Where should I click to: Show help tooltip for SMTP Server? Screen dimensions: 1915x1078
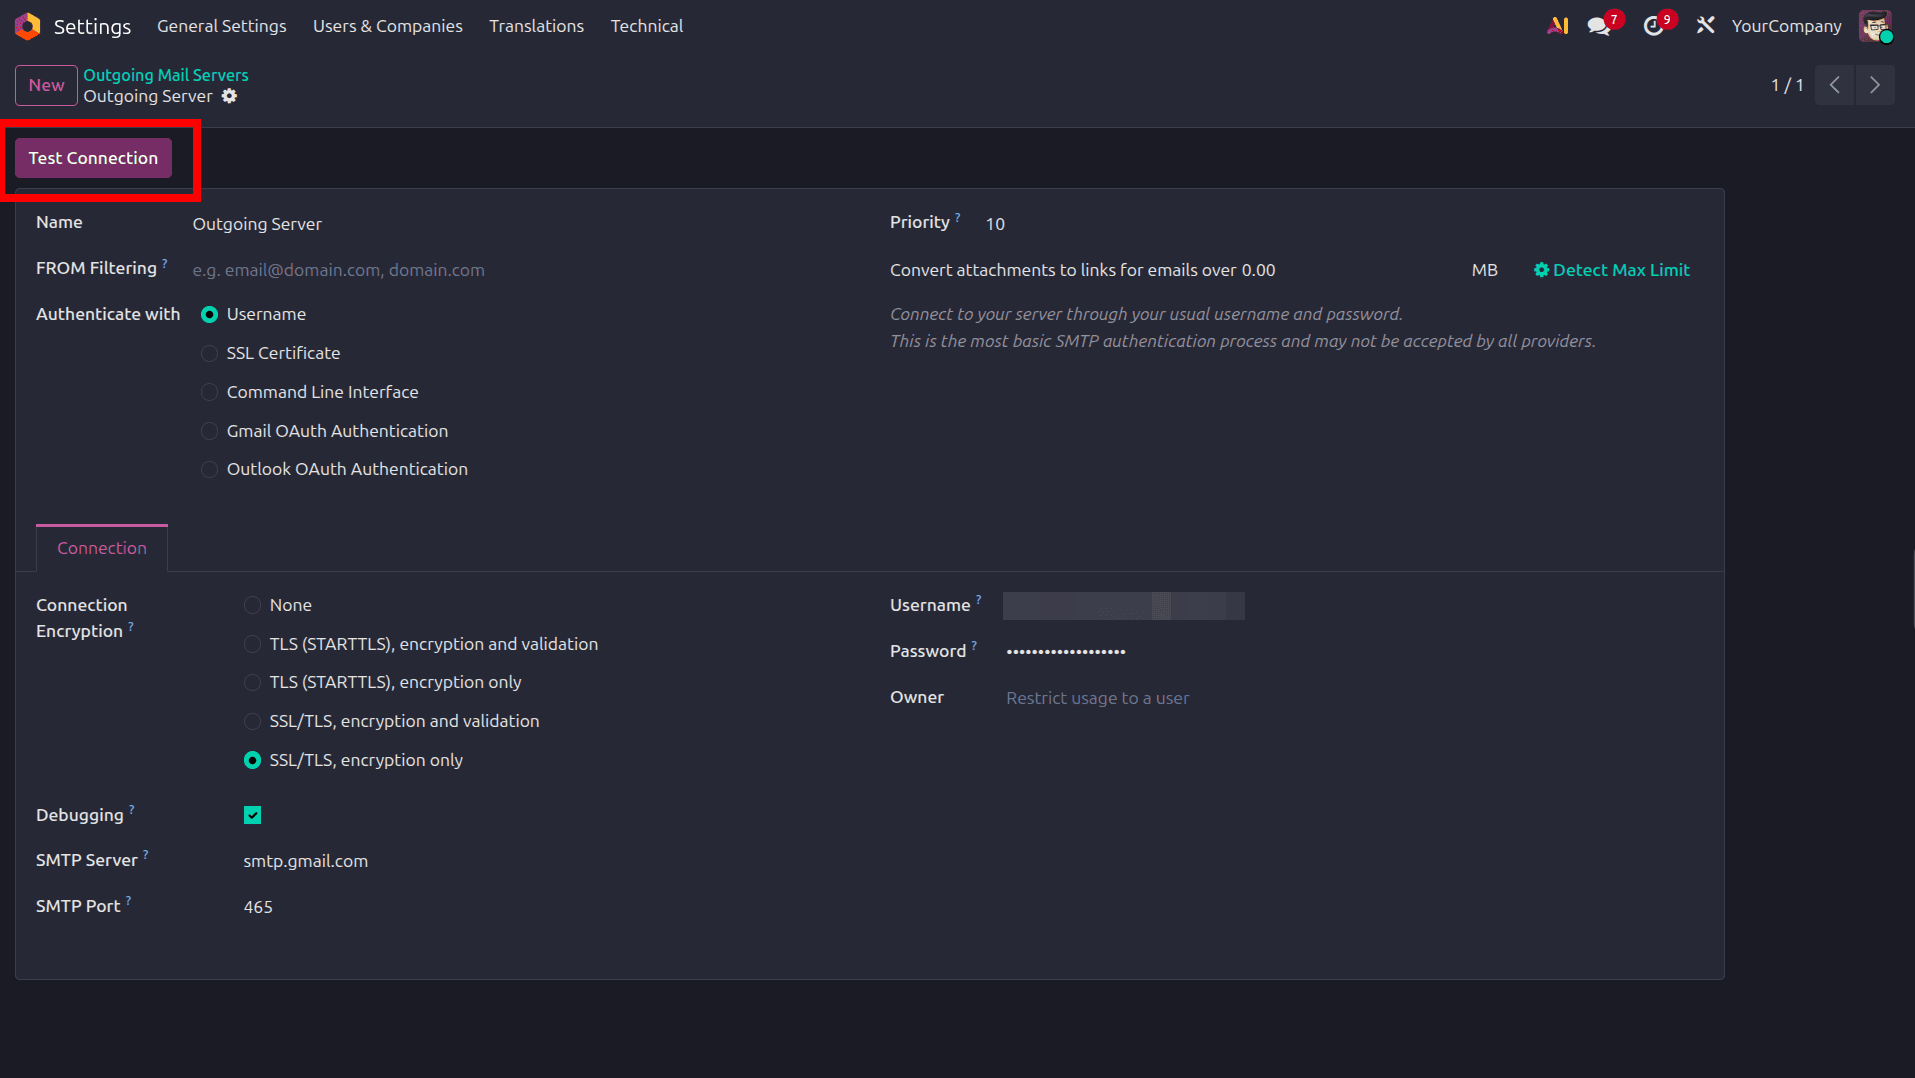point(146,855)
